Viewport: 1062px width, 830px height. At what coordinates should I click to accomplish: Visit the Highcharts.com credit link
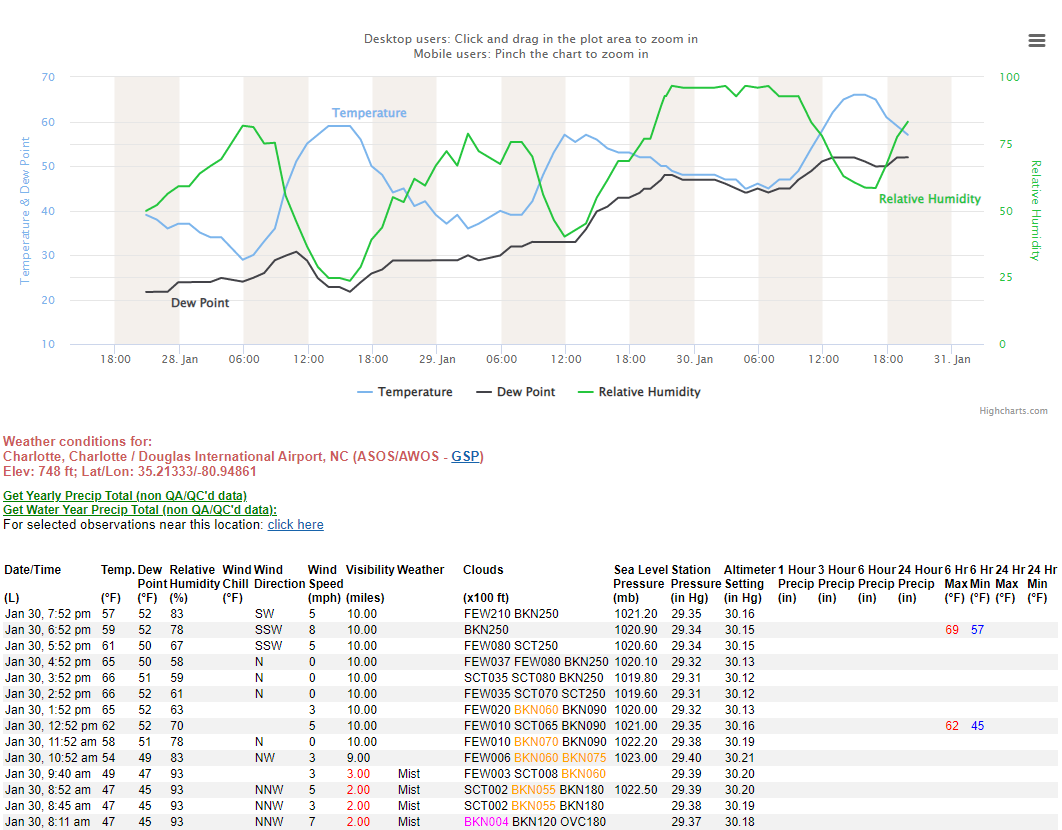pos(1015,410)
